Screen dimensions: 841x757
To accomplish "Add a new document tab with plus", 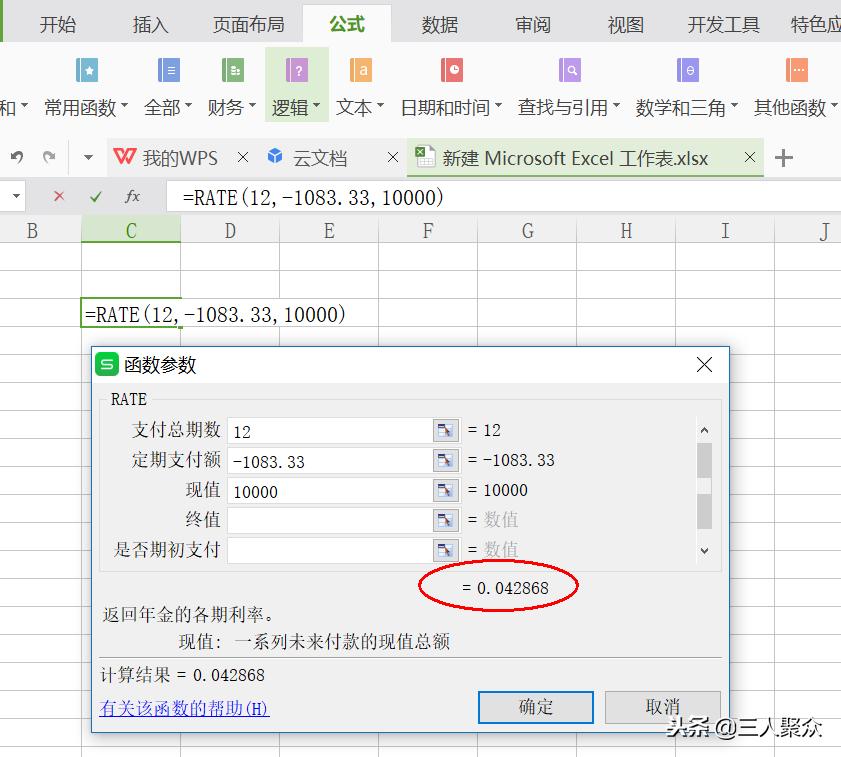I will coord(784,158).
